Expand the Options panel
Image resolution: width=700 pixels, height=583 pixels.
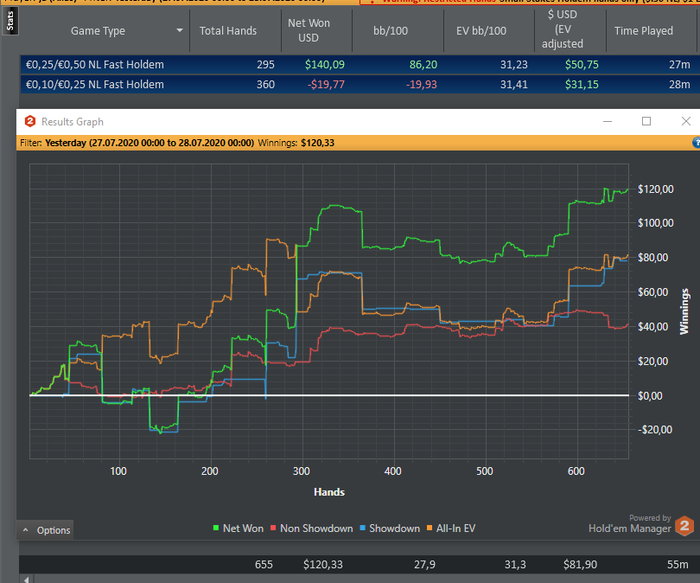tap(46, 530)
